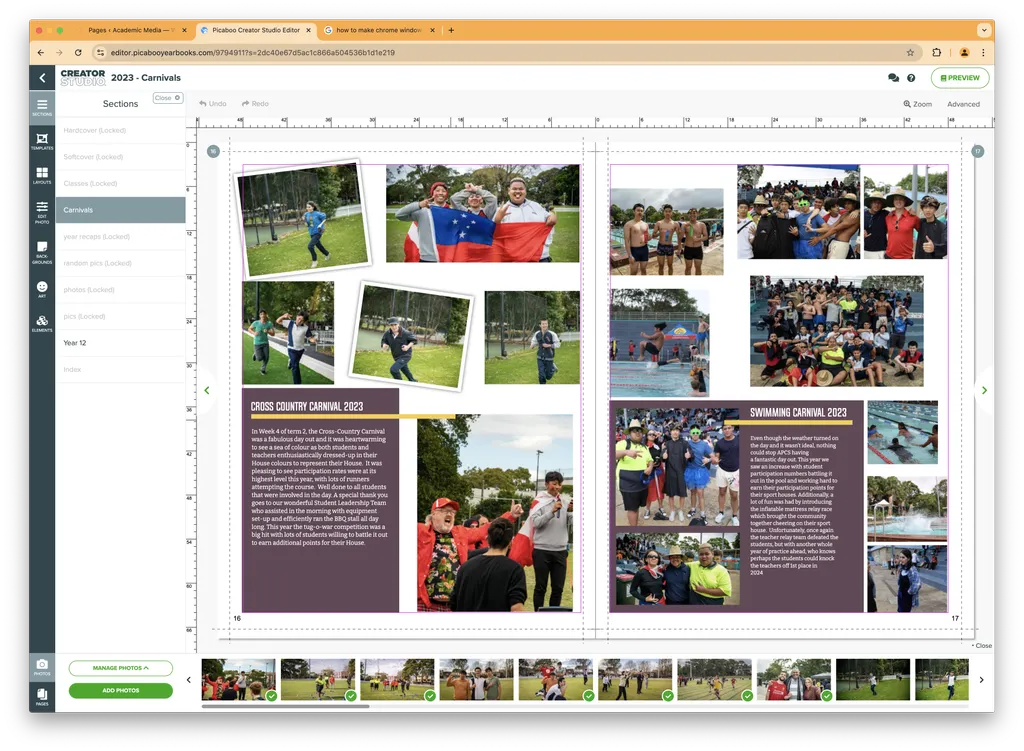
Task: Select the Swimming Carnival paragraph text box
Action: coord(794,506)
